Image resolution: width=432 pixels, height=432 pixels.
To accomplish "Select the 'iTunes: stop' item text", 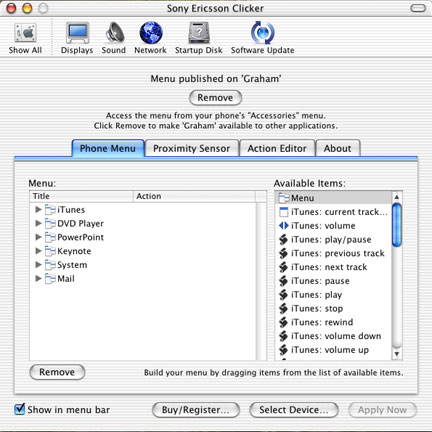I will tap(317, 309).
